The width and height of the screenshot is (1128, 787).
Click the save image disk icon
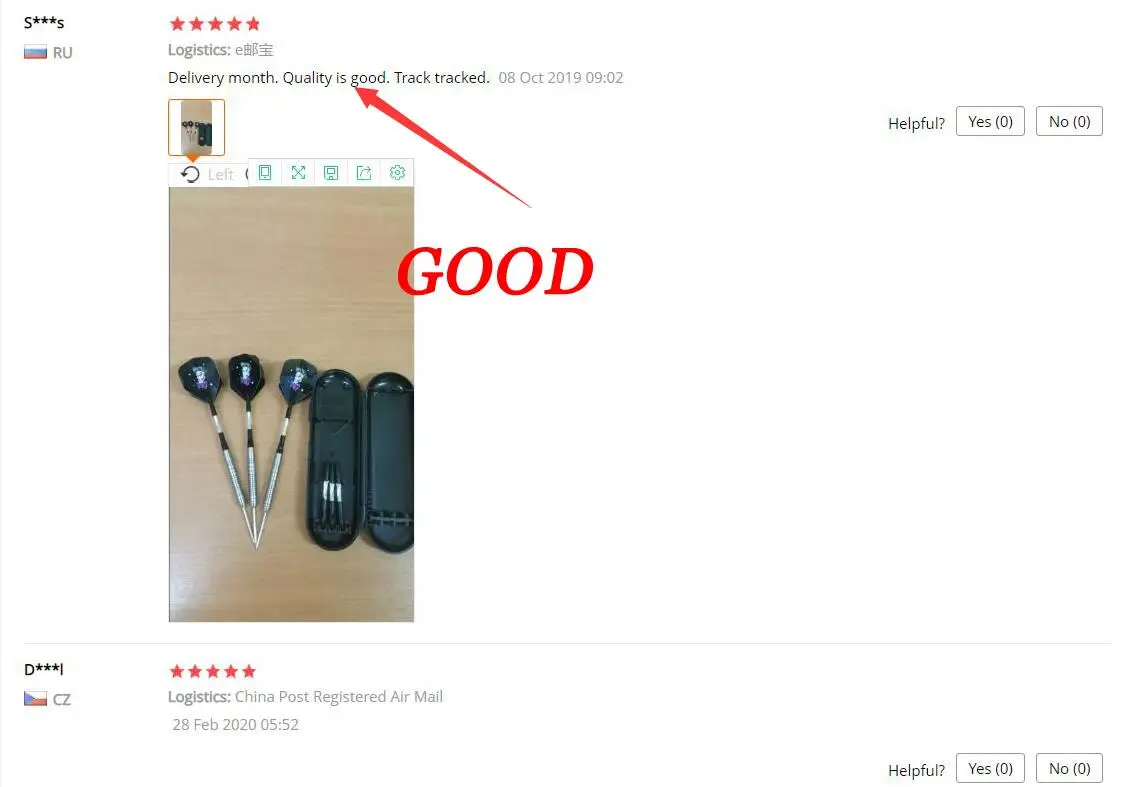[x=331, y=173]
